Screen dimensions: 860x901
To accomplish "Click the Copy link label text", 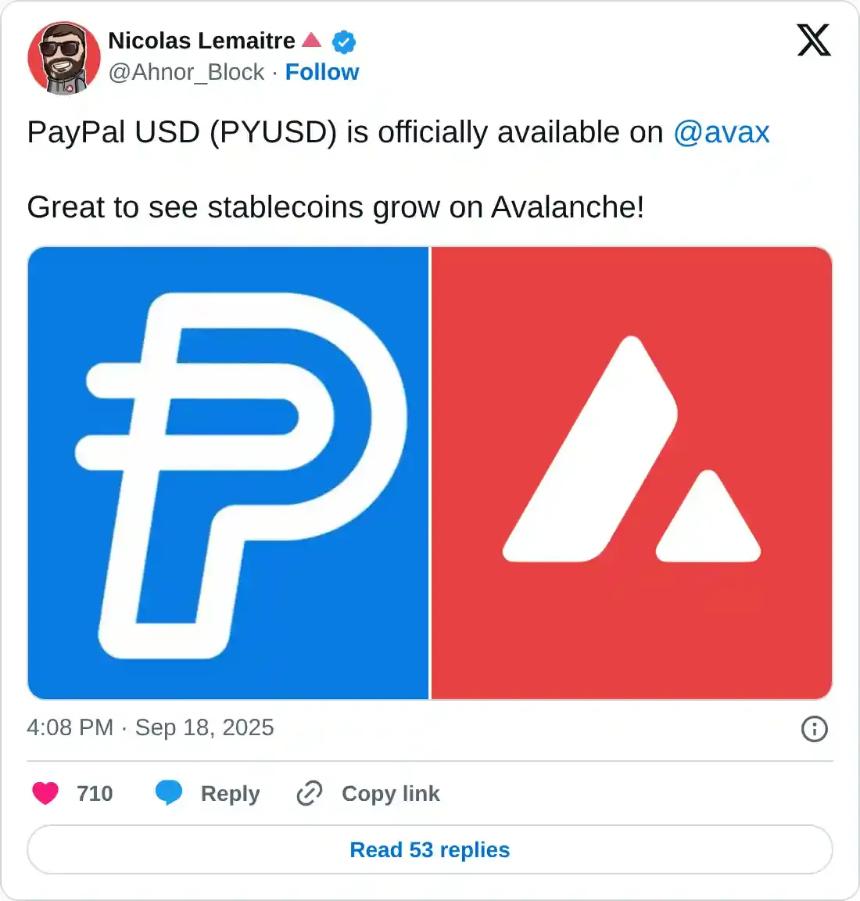I will pos(390,793).
